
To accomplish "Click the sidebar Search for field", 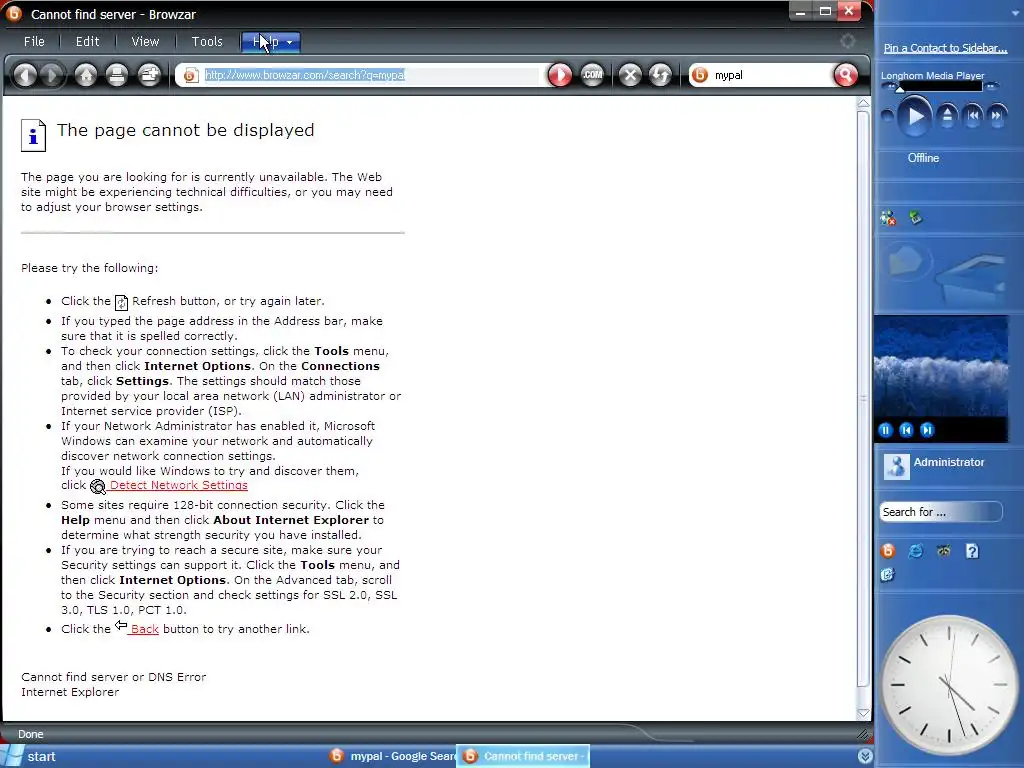I will [940, 512].
